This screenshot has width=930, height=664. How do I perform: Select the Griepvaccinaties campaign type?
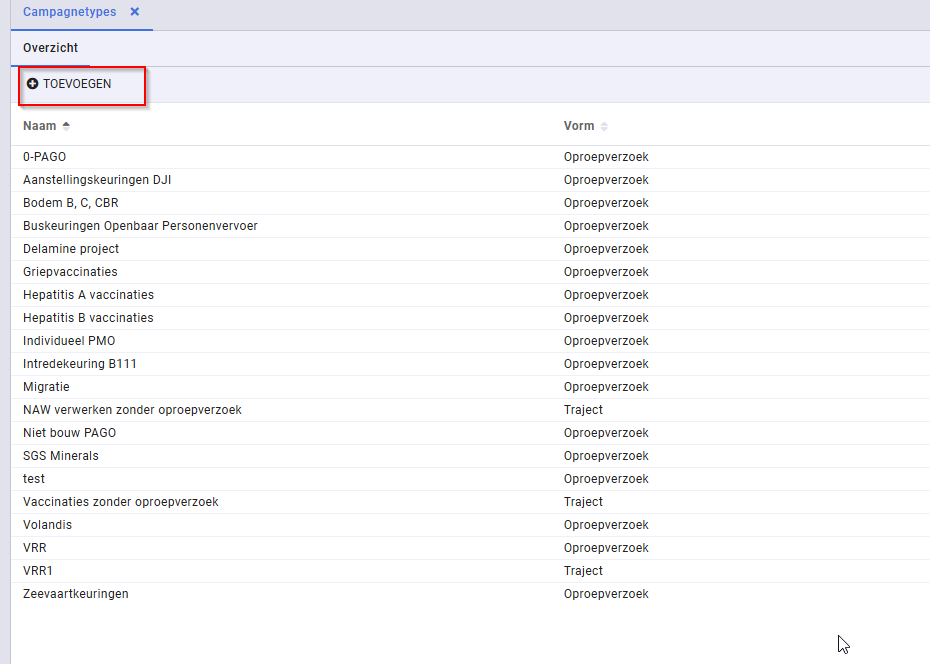[470, 272]
